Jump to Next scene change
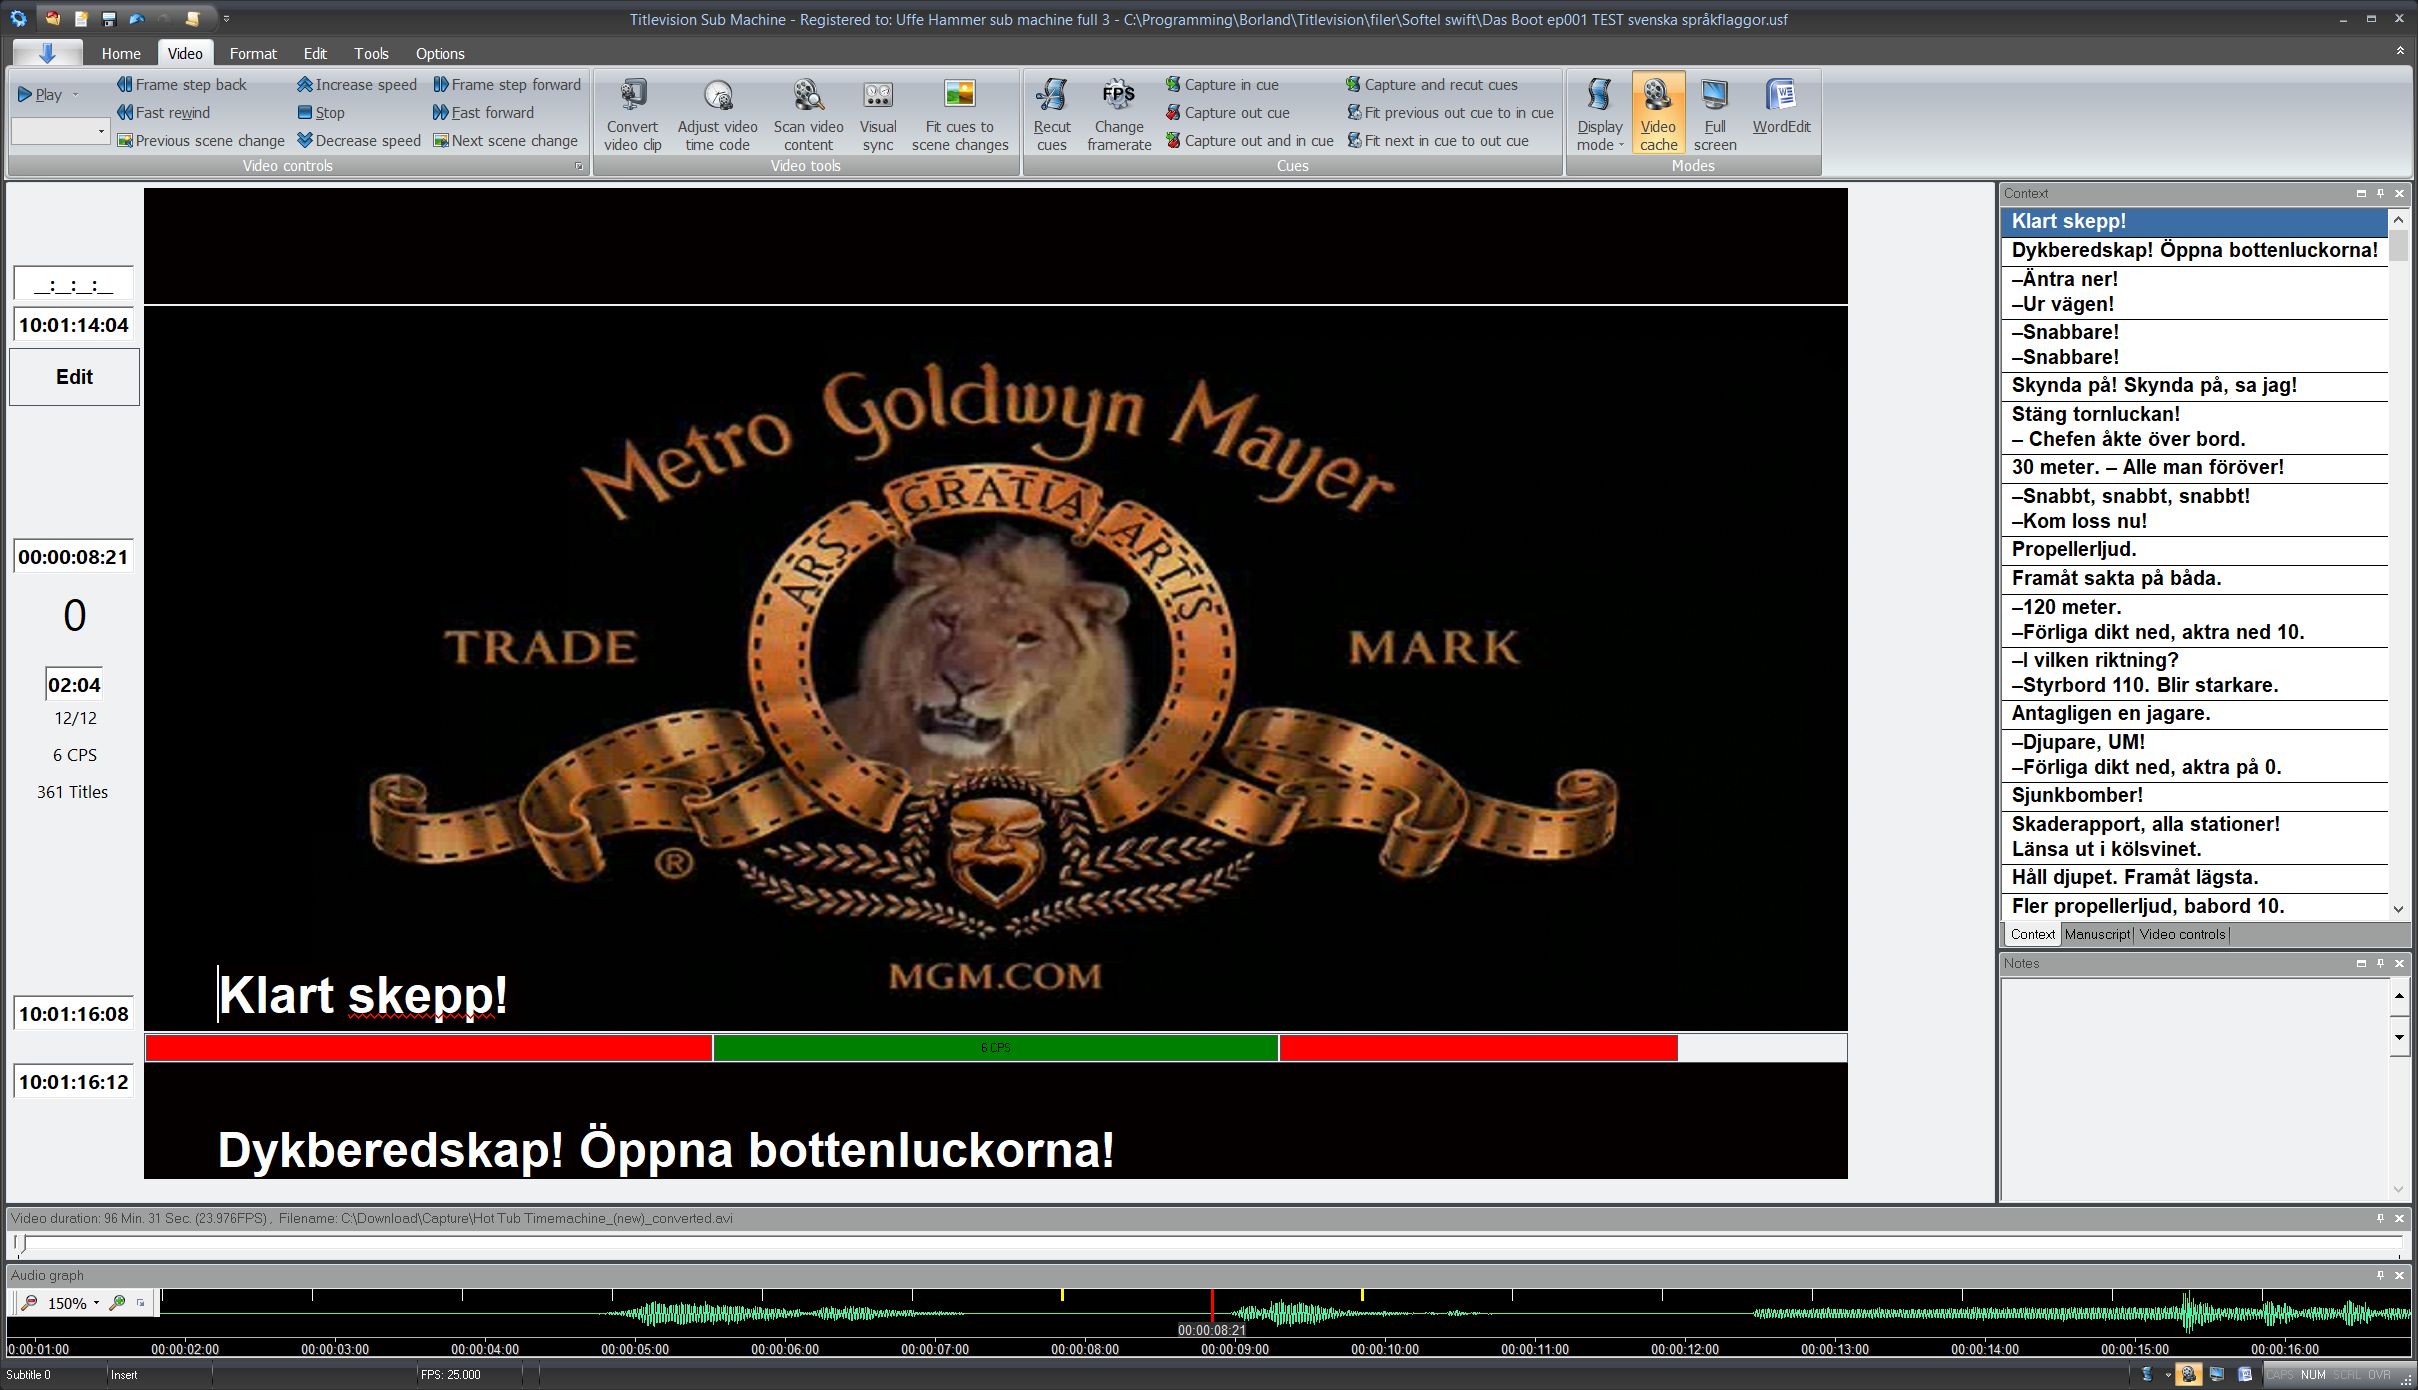Image resolution: width=2418 pixels, height=1390 pixels. (x=505, y=140)
